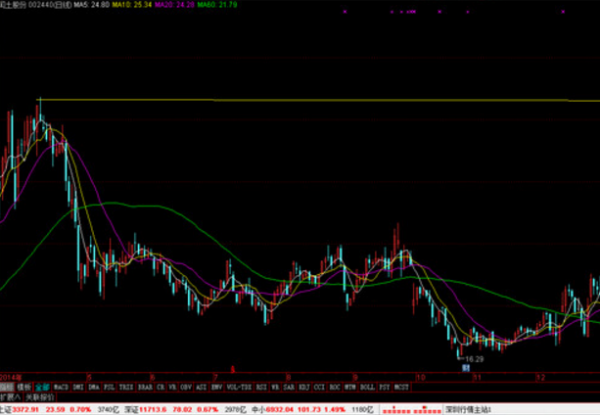
Task: Click the red event marker near July
Action: [232, 369]
